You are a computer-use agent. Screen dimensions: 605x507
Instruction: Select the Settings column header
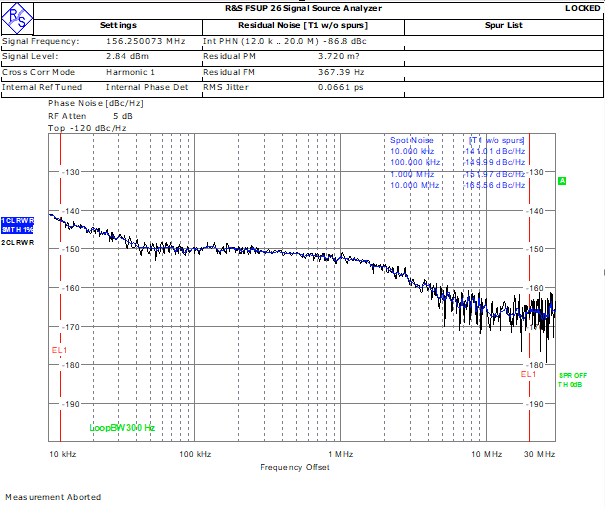pos(118,25)
